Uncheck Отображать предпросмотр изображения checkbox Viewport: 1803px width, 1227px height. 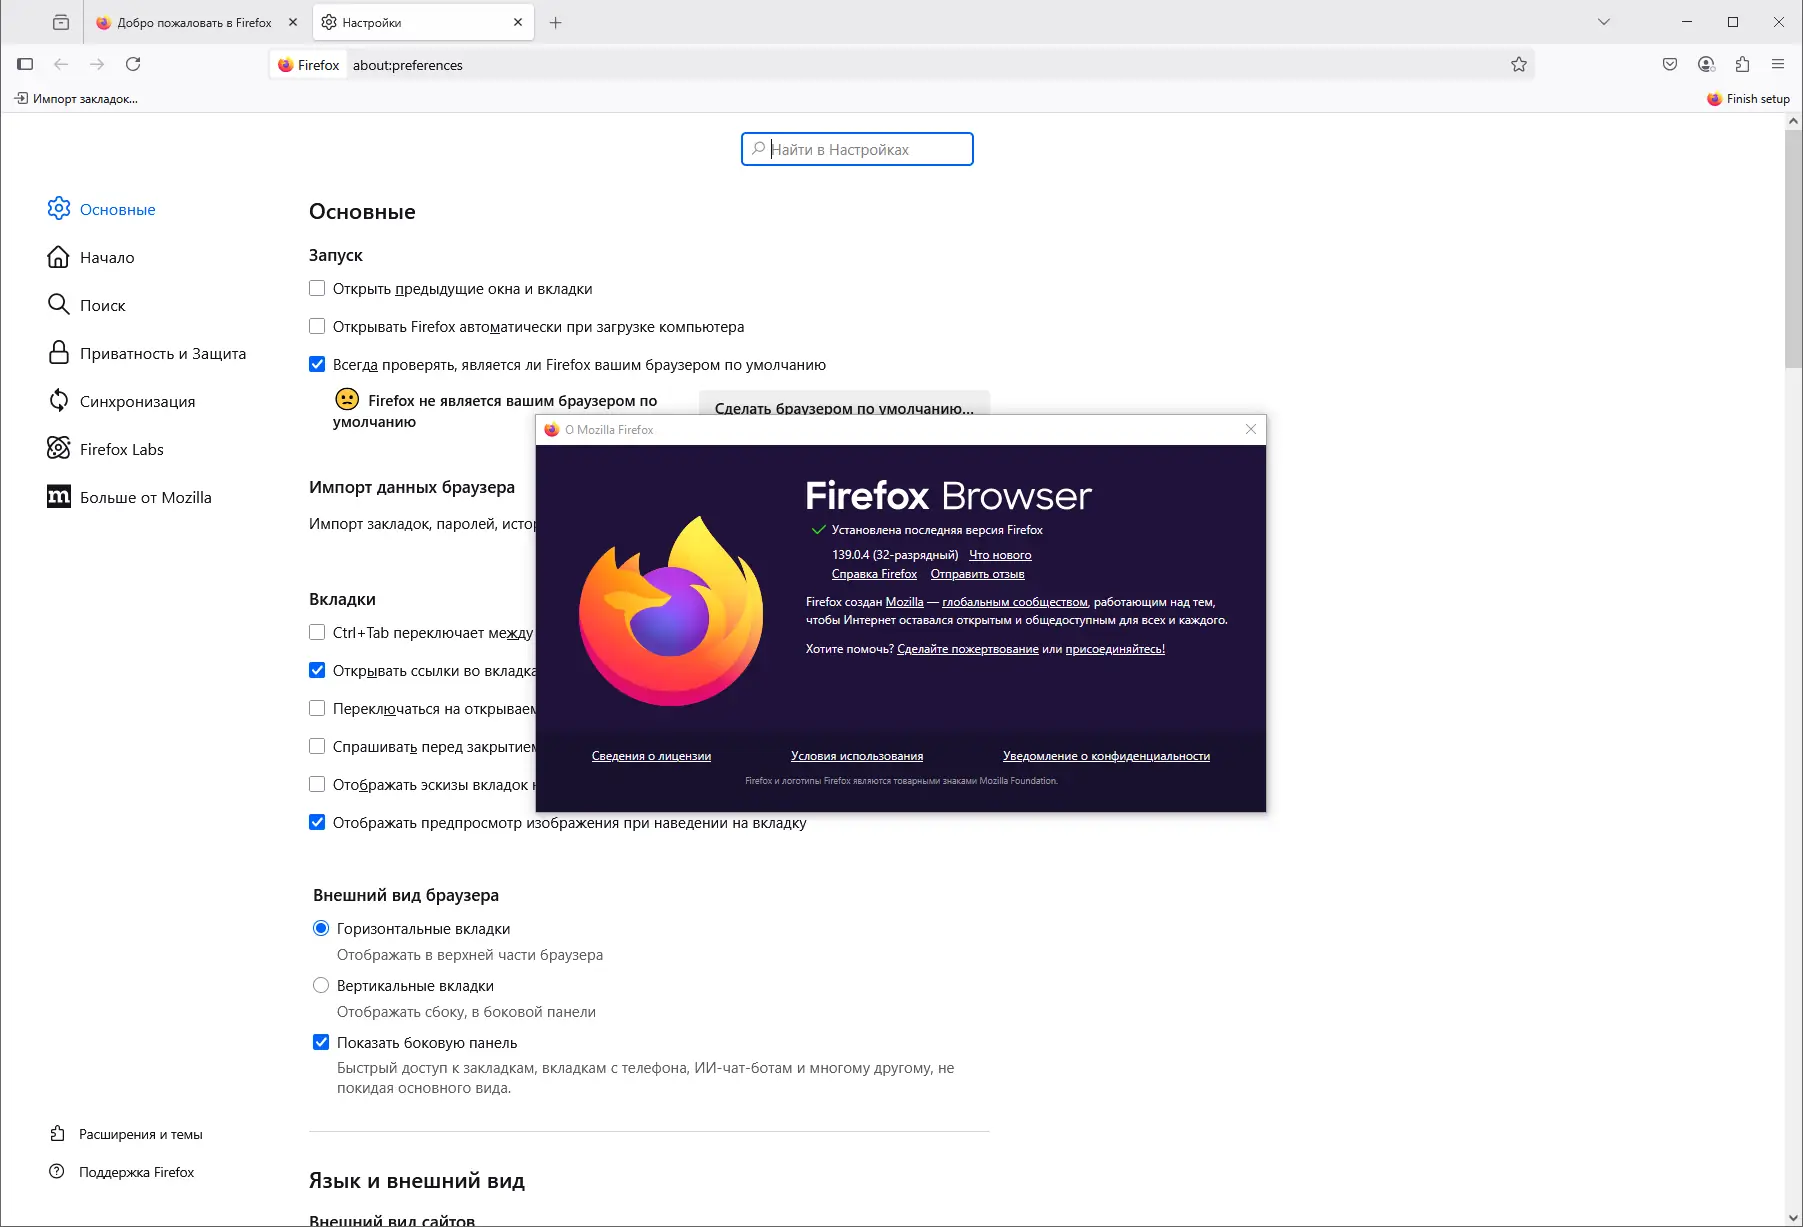[317, 822]
